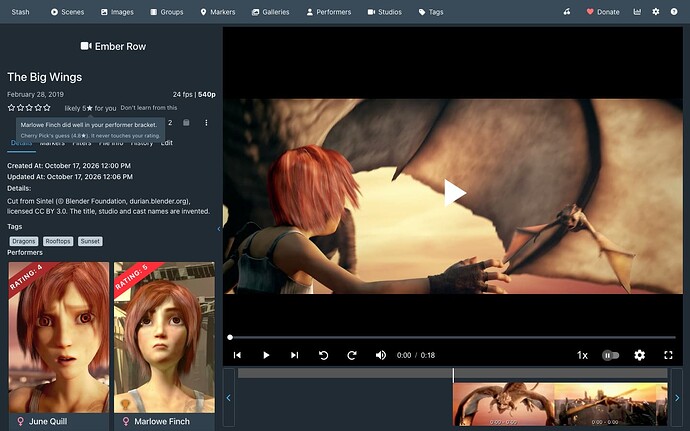The image size is (690, 431).
Task: Seek forward with the forward icon
Action: point(352,355)
